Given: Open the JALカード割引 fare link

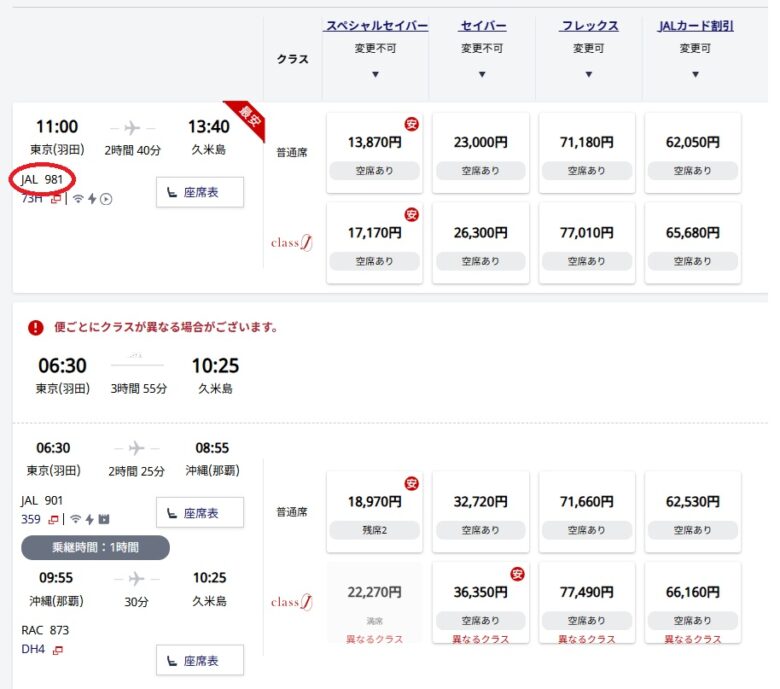Looking at the screenshot, I should click(695, 26).
